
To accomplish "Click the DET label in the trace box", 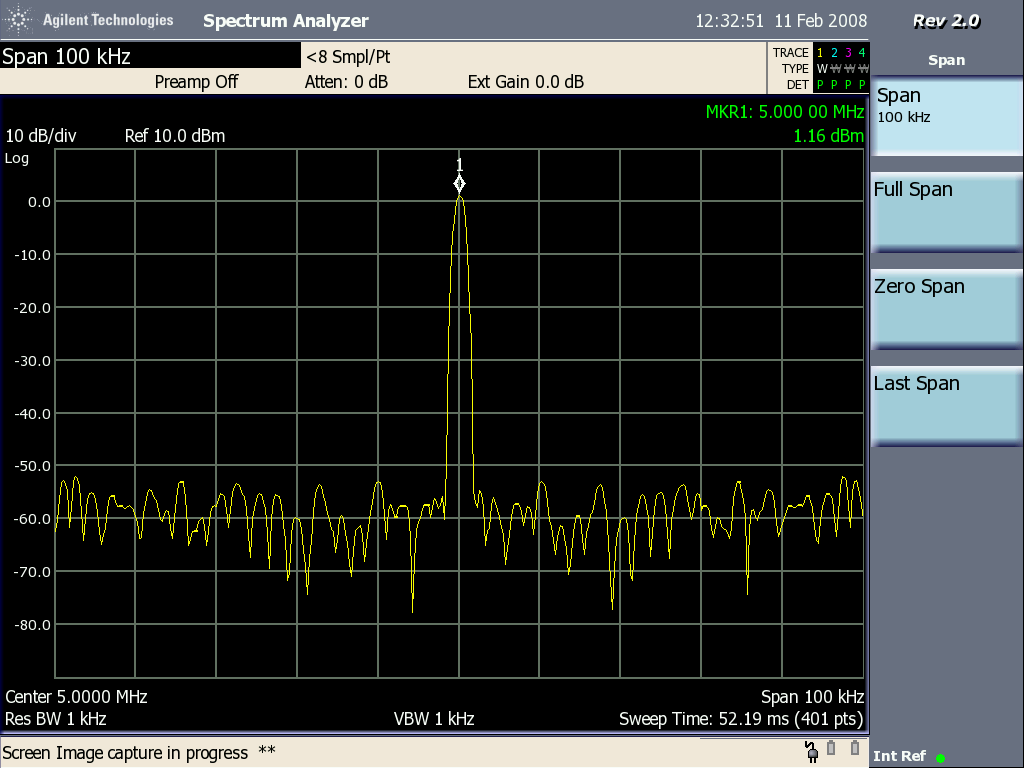I will (x=797, y=85).
